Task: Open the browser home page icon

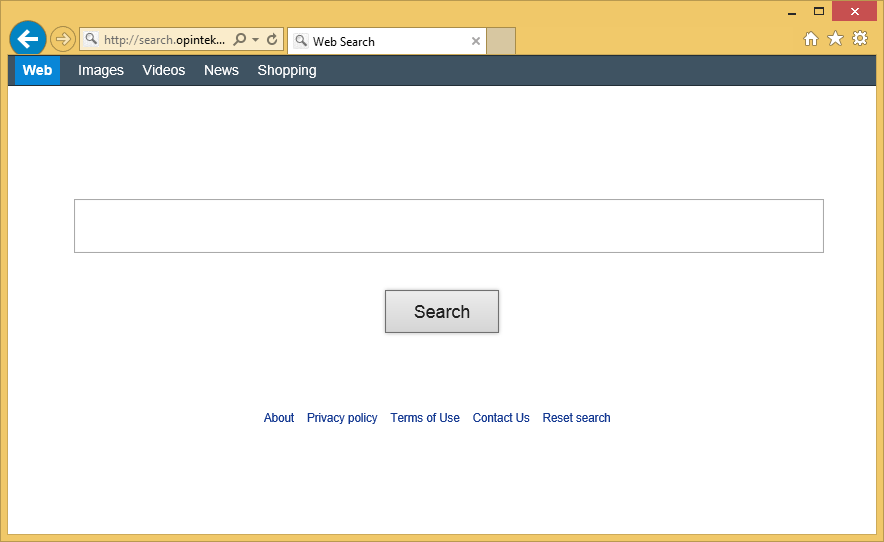Action: click(811, 39)
